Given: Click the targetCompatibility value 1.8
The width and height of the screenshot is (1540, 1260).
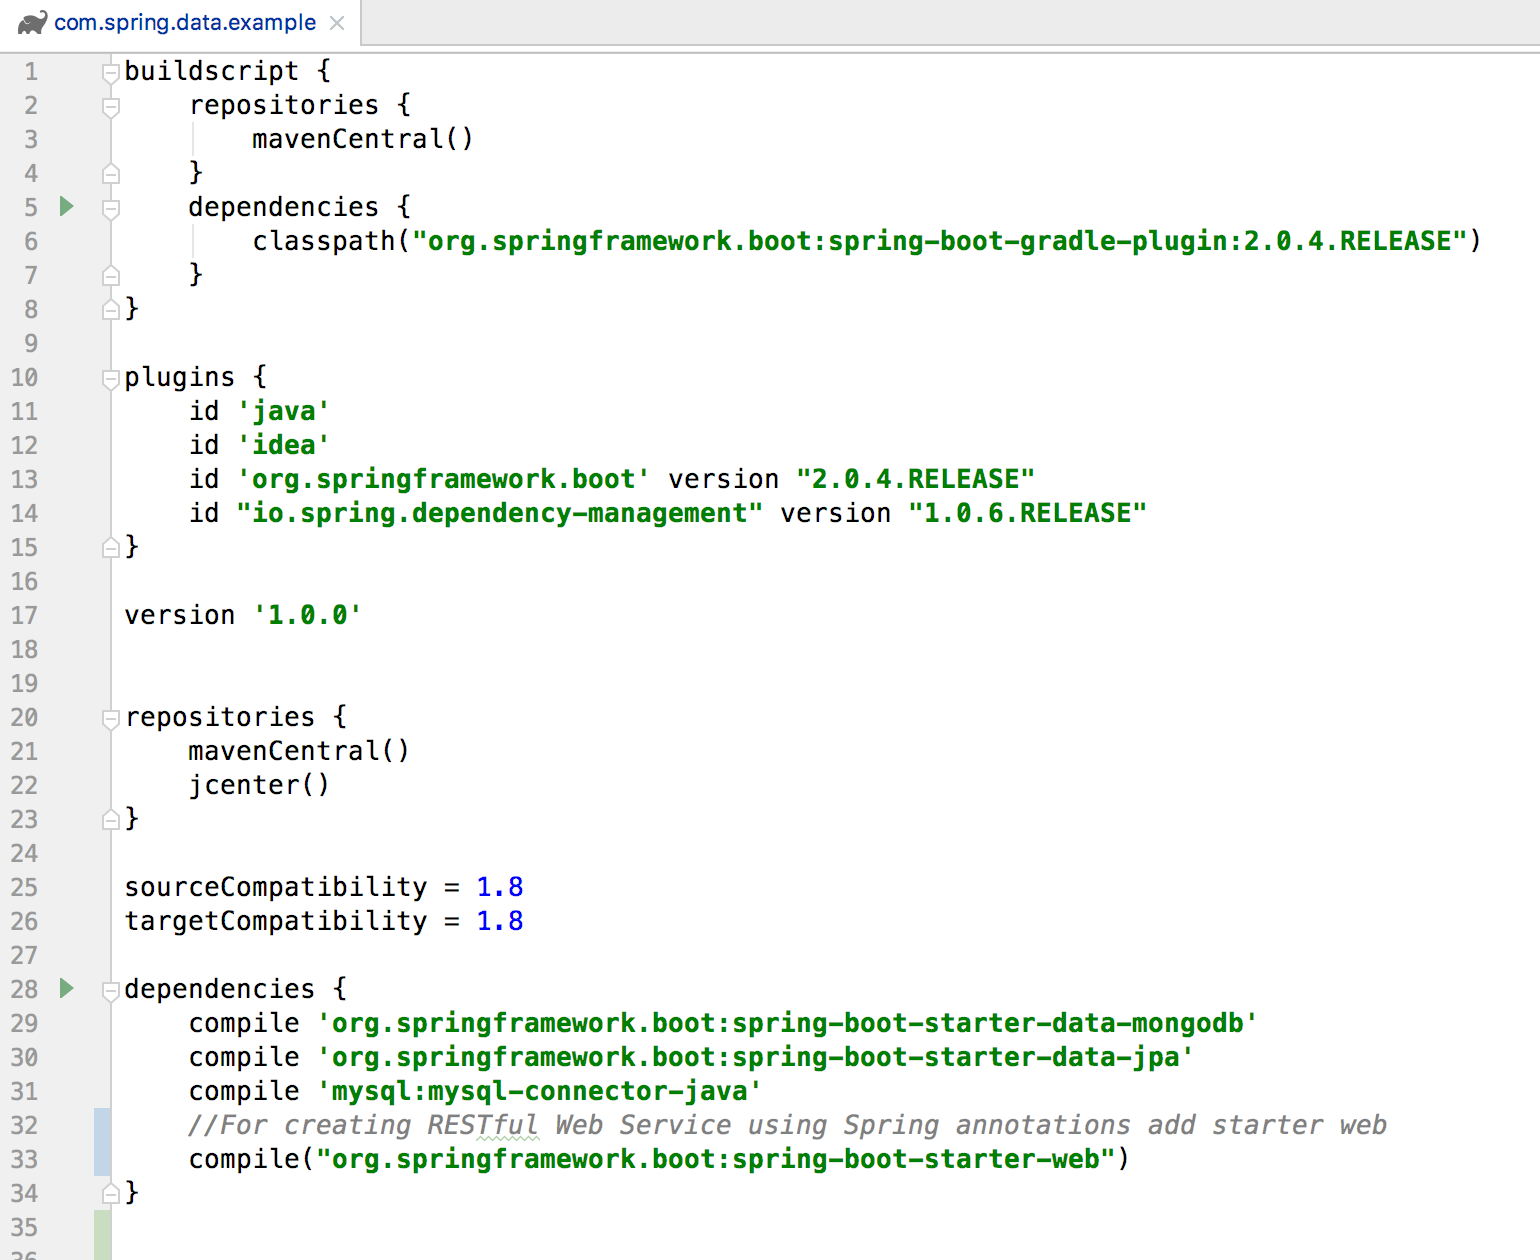Looking at the screenshot, I should 500,921.
